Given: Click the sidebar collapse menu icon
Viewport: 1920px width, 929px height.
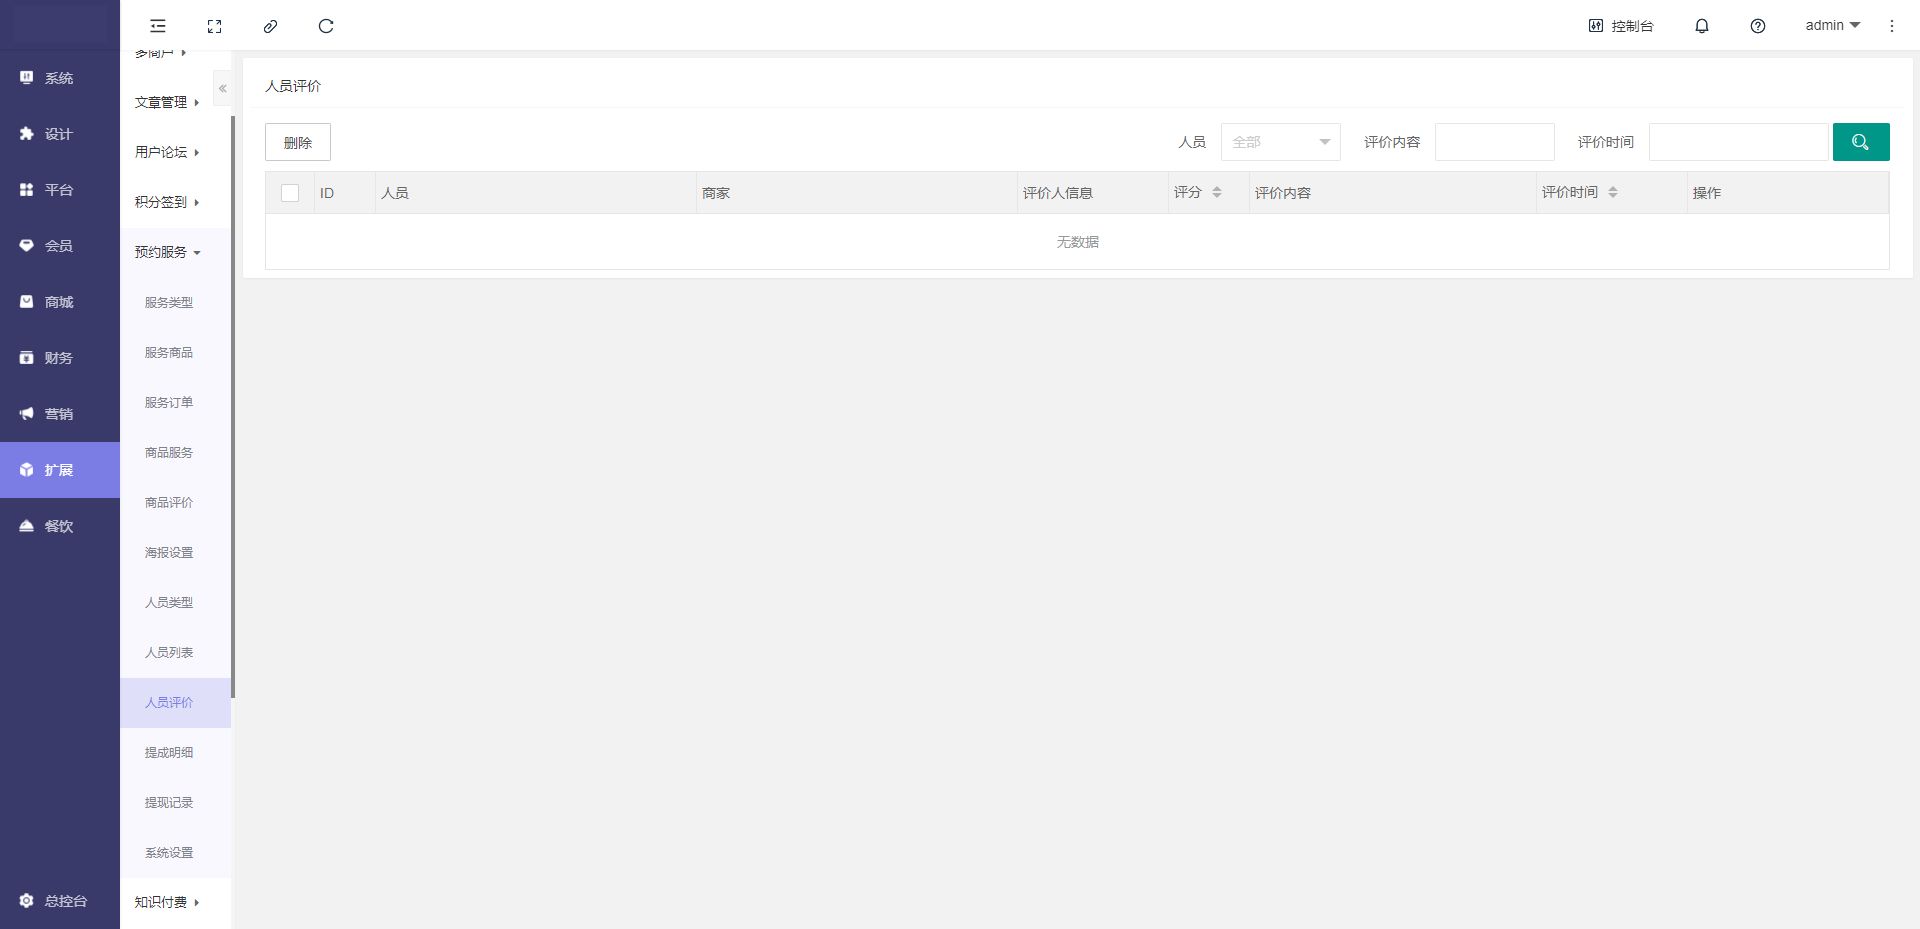Looking at the screenshot, I should tap(158, 26).
